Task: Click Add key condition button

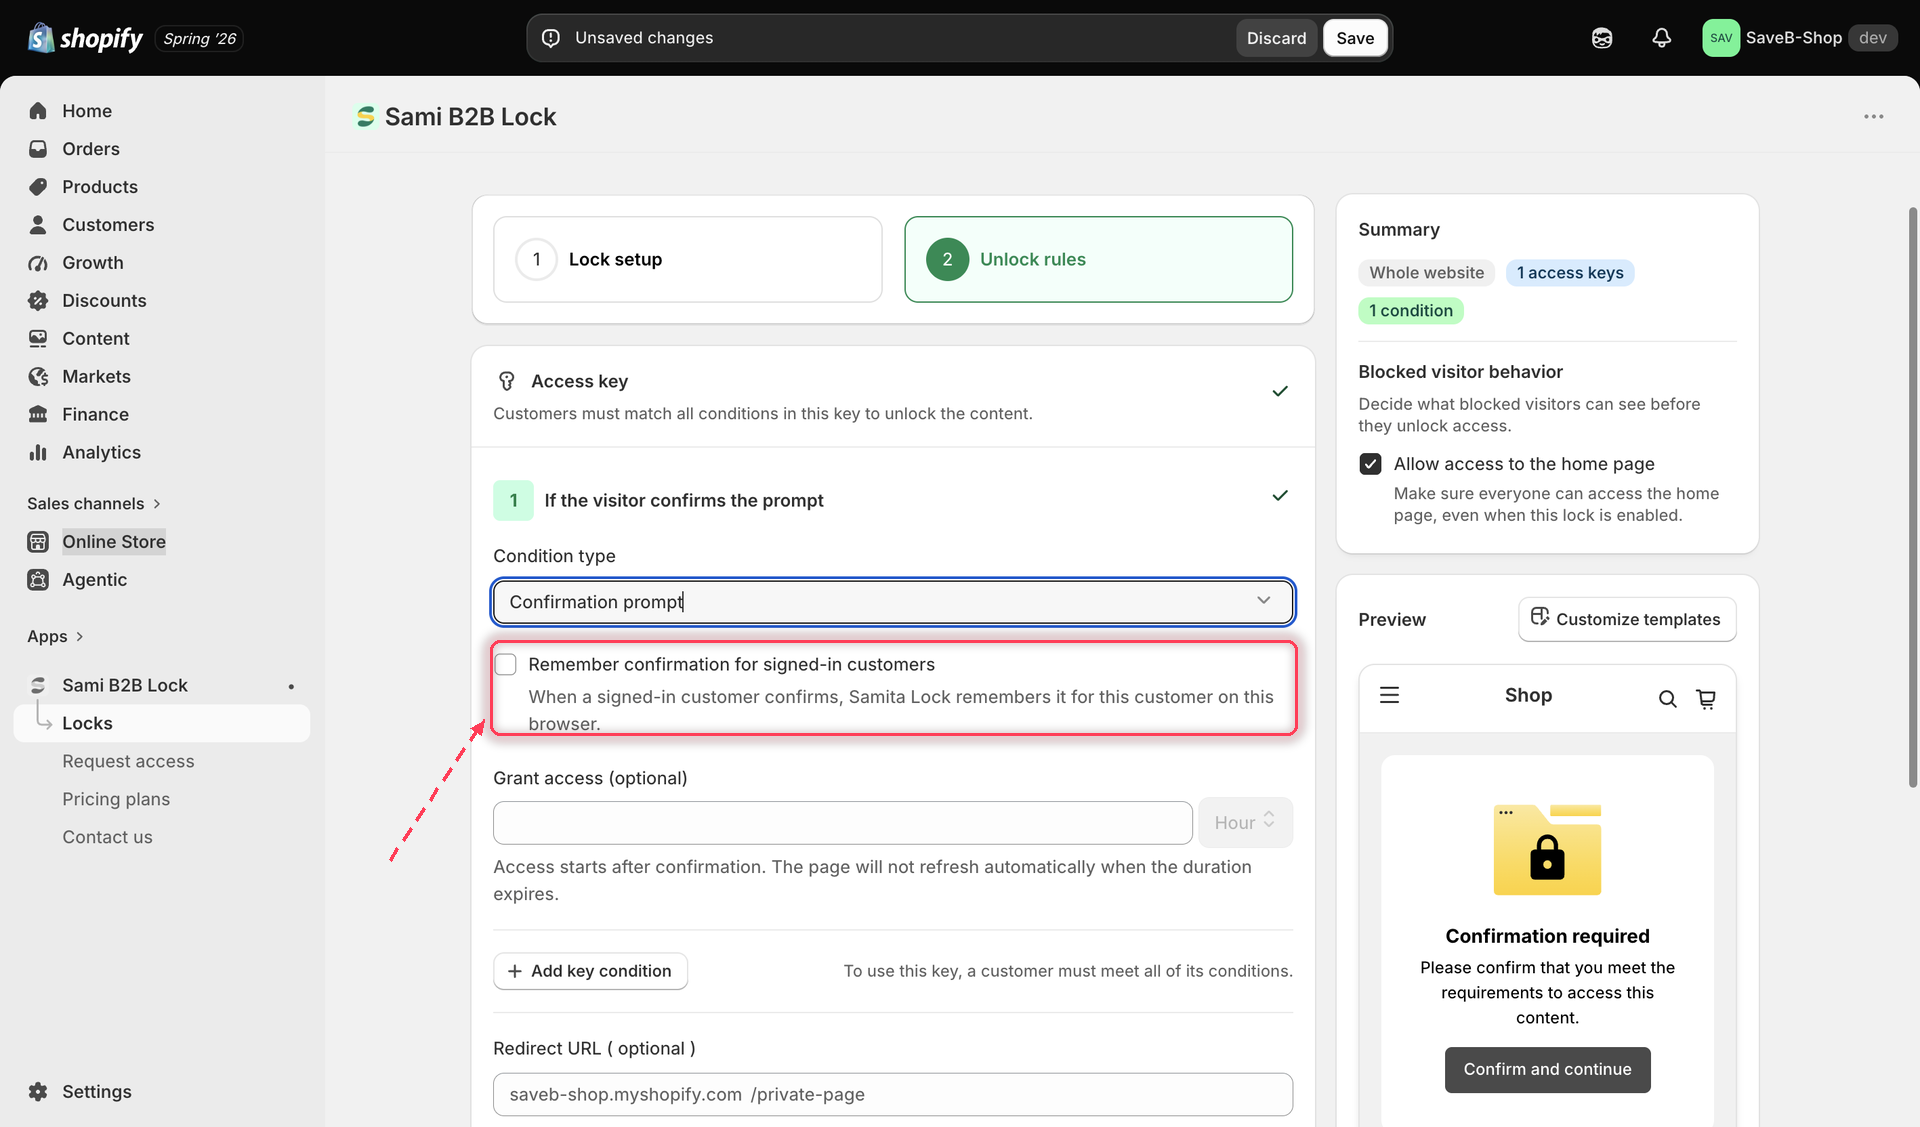Action: [590, 971]
